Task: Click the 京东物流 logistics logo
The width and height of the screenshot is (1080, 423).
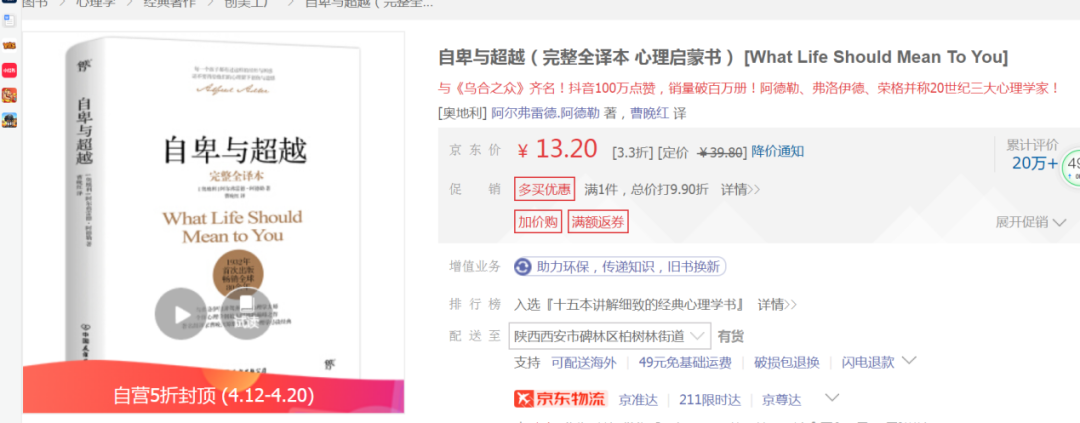Action: [560, 399]
